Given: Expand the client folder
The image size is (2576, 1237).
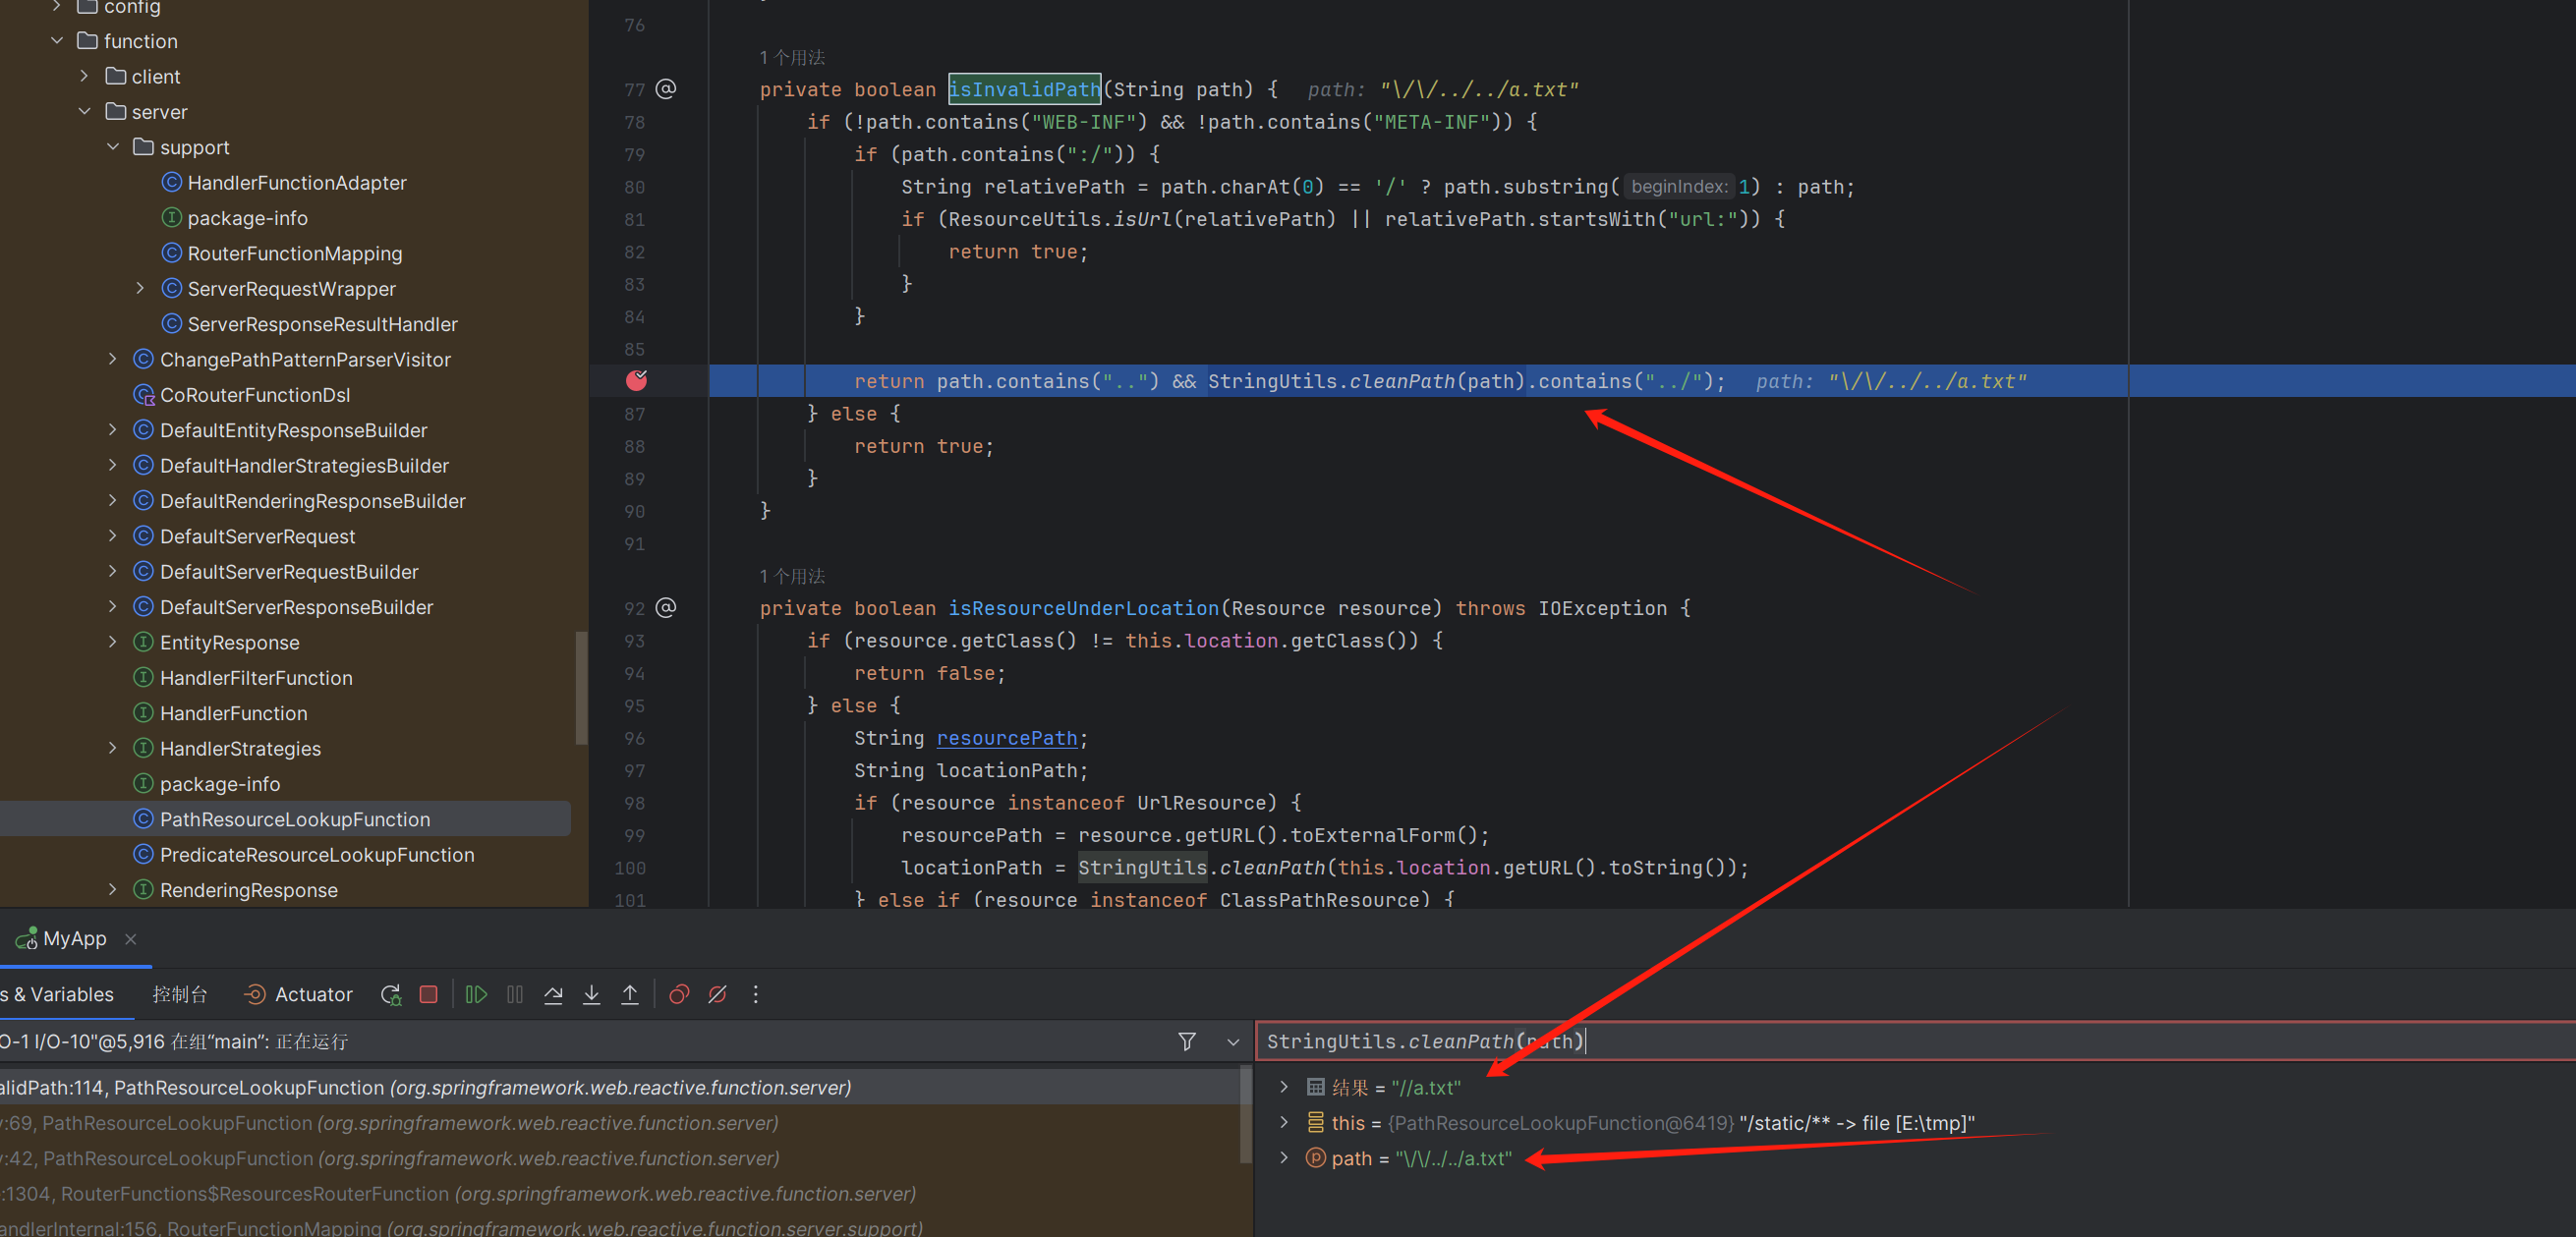Looking at the screenshot, I should 85,76.
